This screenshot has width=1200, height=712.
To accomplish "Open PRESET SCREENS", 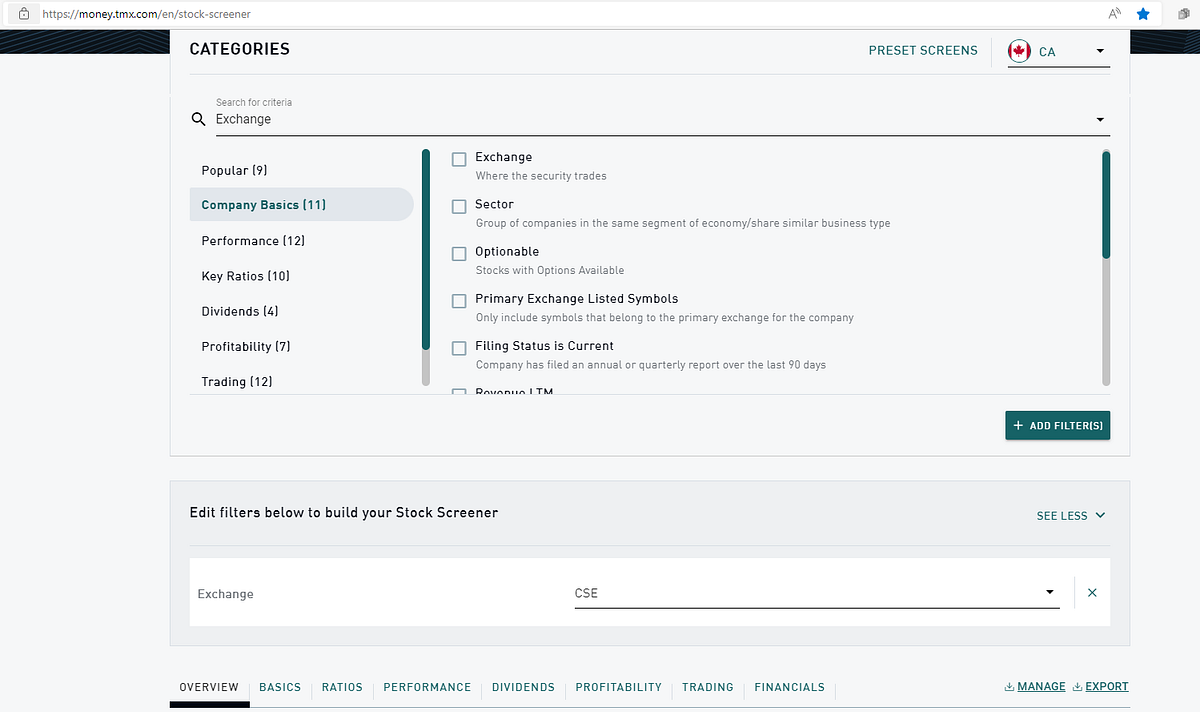I will coord(923,50).
